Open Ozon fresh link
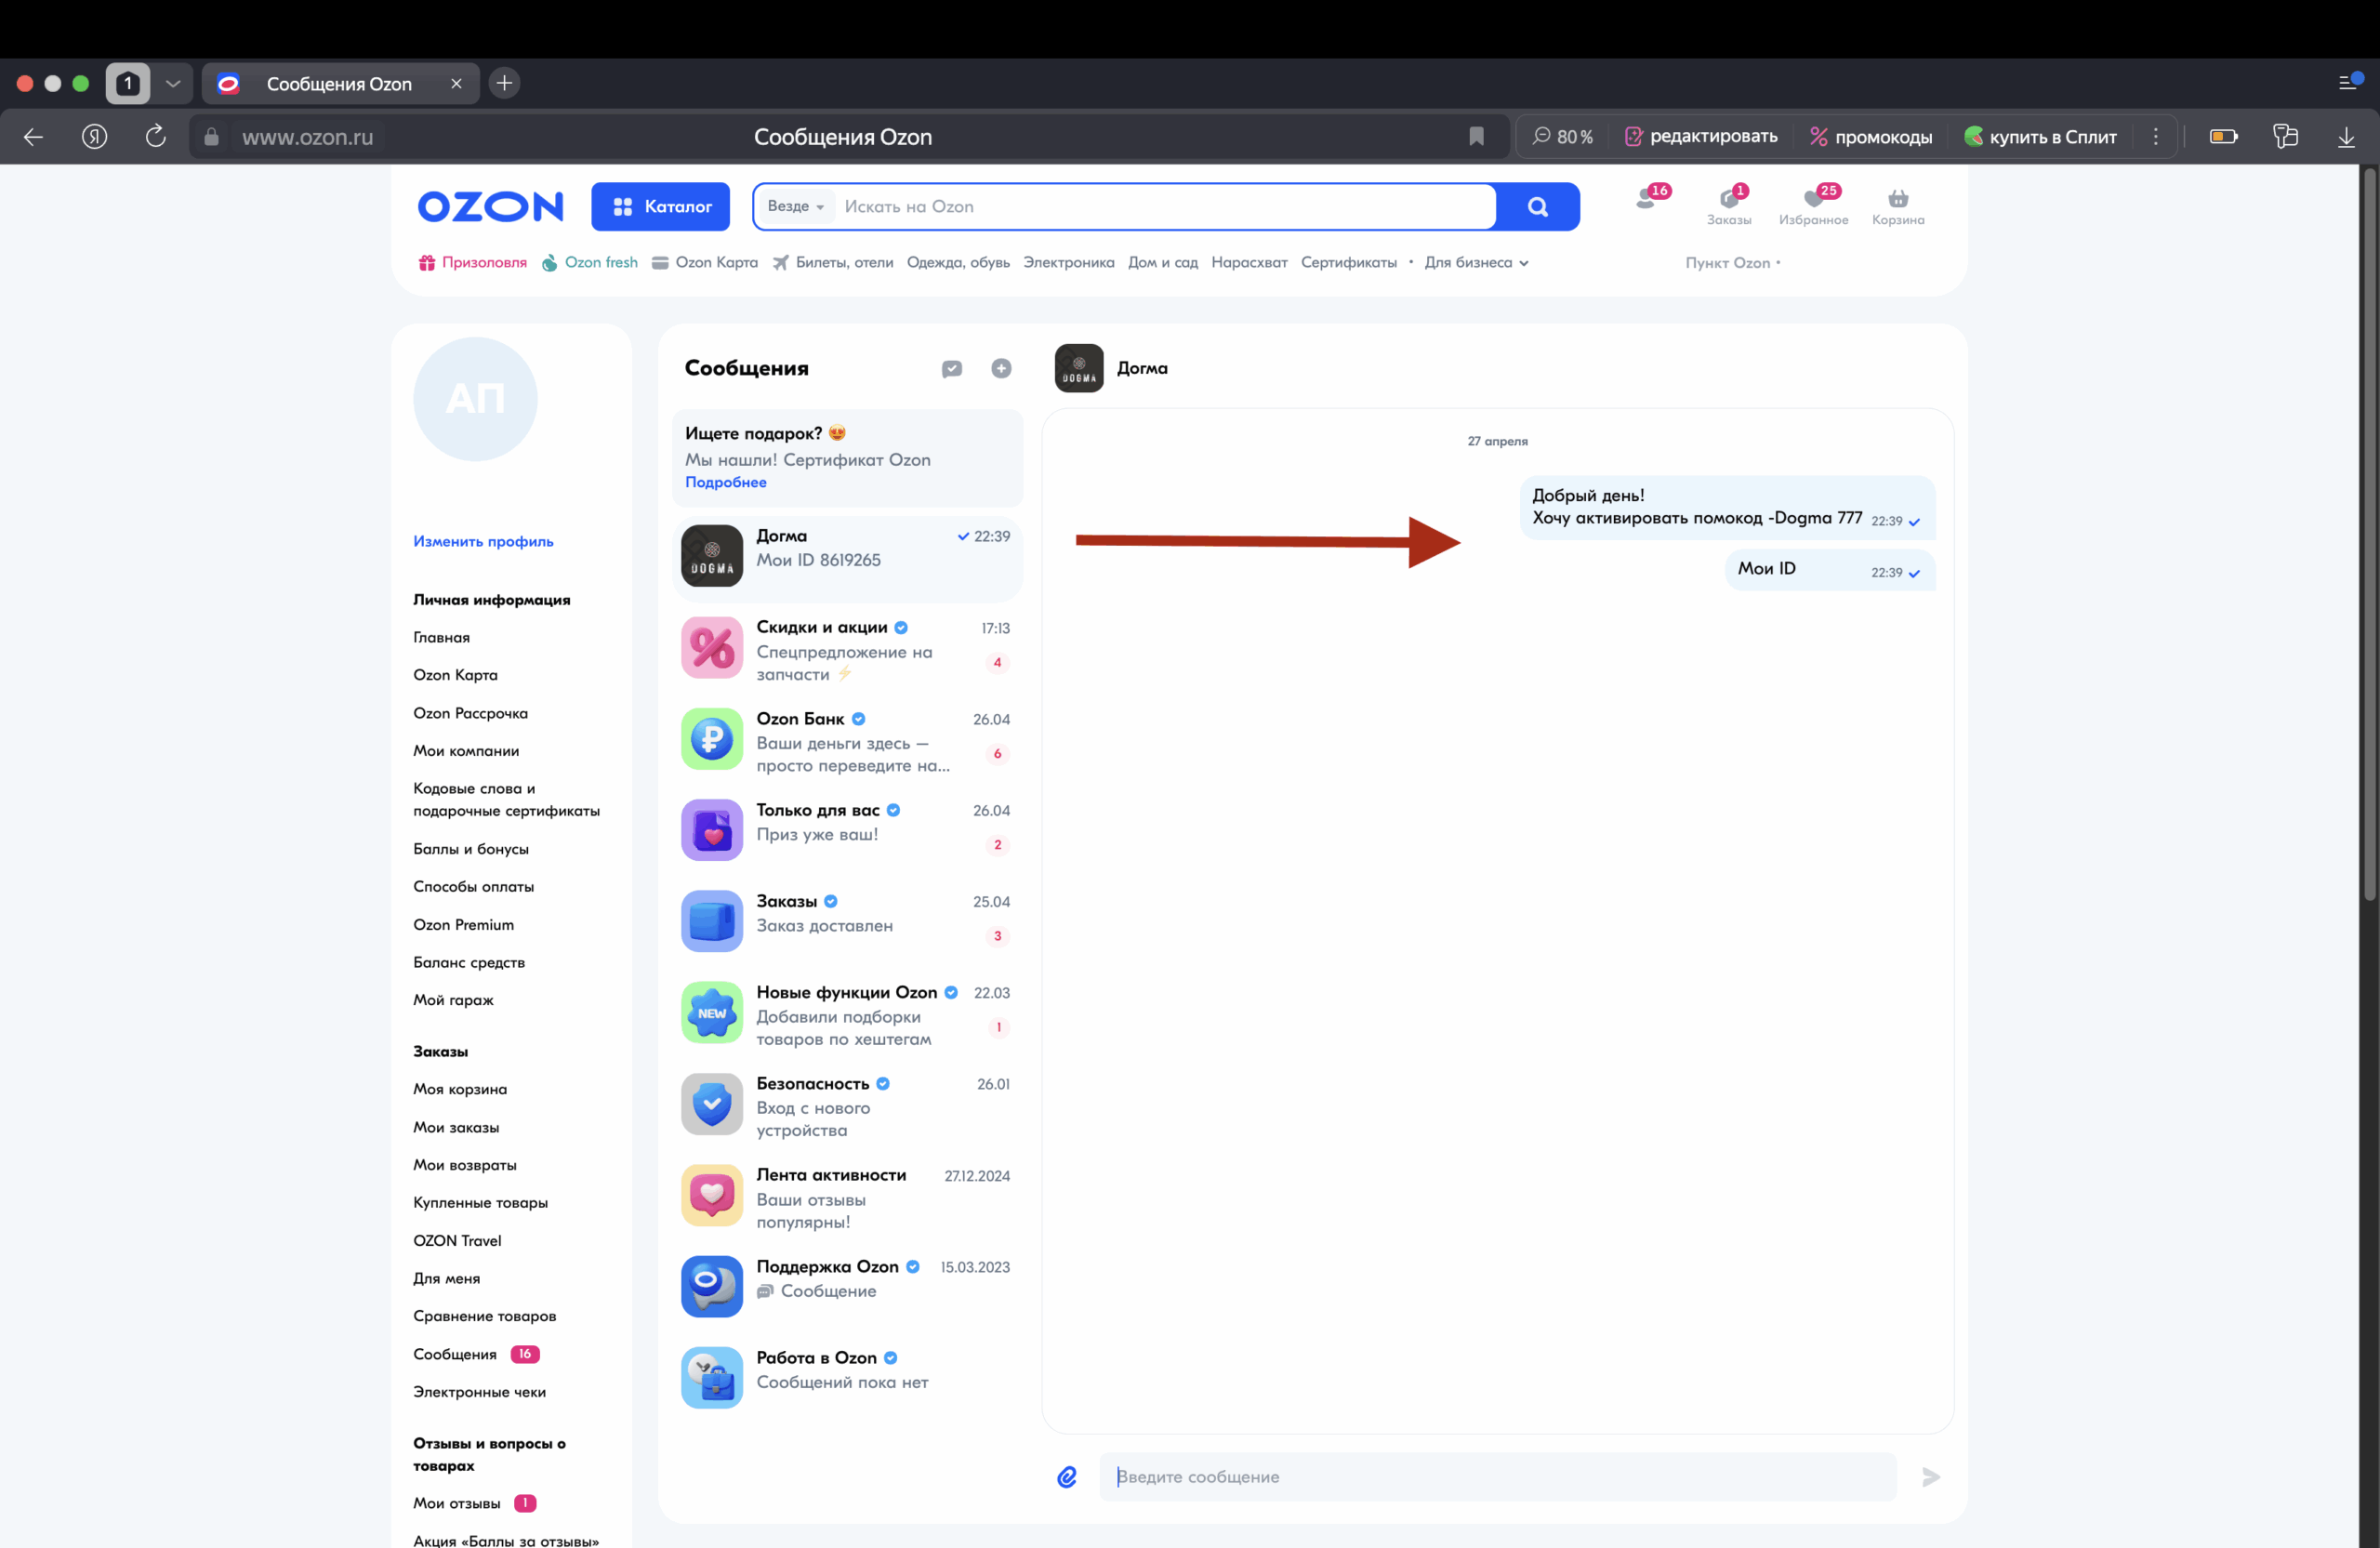This screenshot has height=1548, width=2380. pyautogui.click(x=590, y=263)
